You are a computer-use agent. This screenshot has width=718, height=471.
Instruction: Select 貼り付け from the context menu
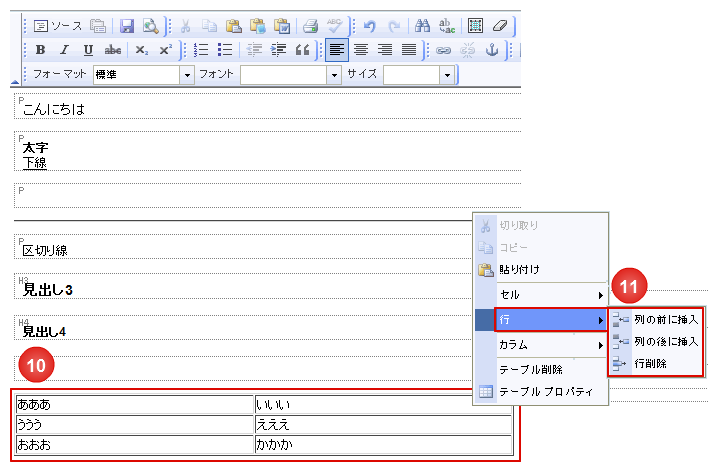click(x=520, y=269)
